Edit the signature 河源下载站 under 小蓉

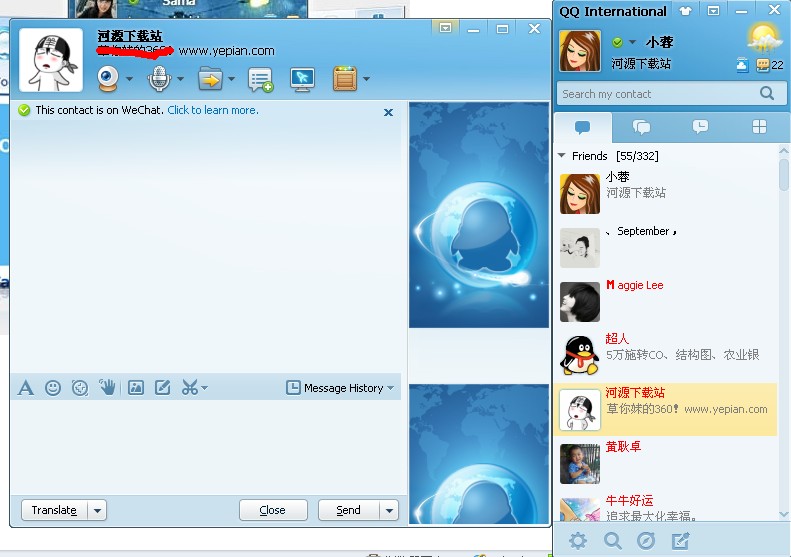point(641,64)
